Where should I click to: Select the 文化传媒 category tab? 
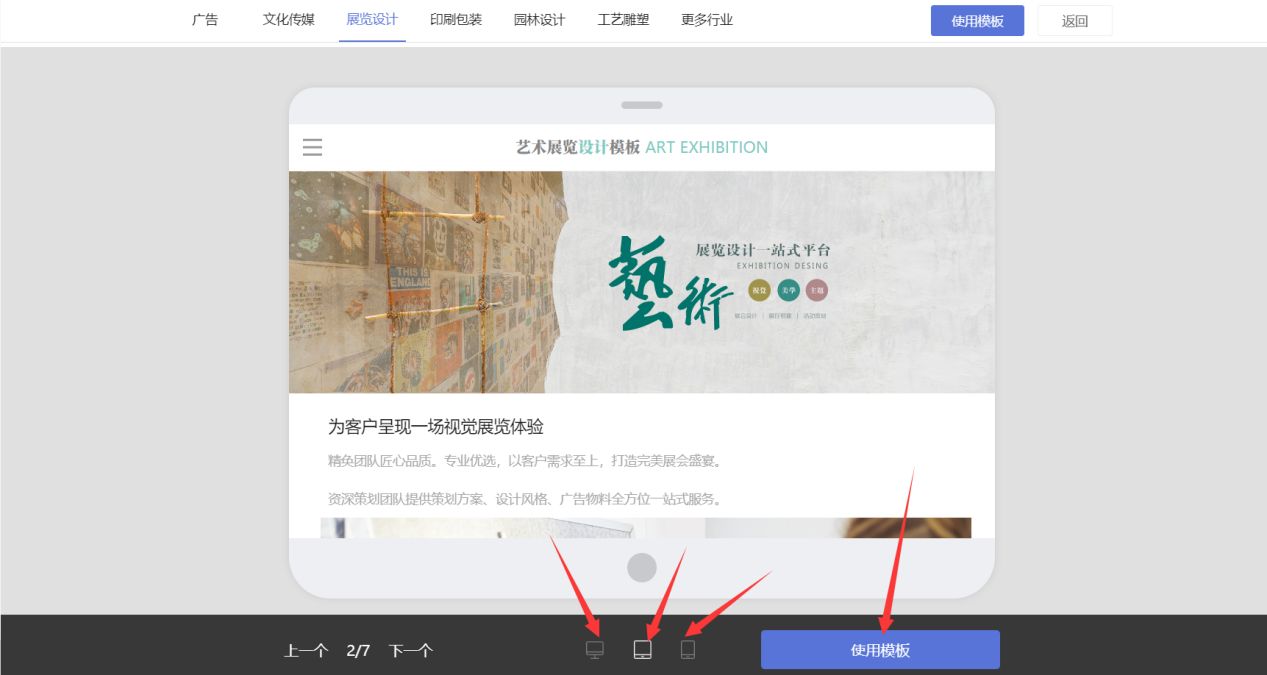[x=289, y=19]
